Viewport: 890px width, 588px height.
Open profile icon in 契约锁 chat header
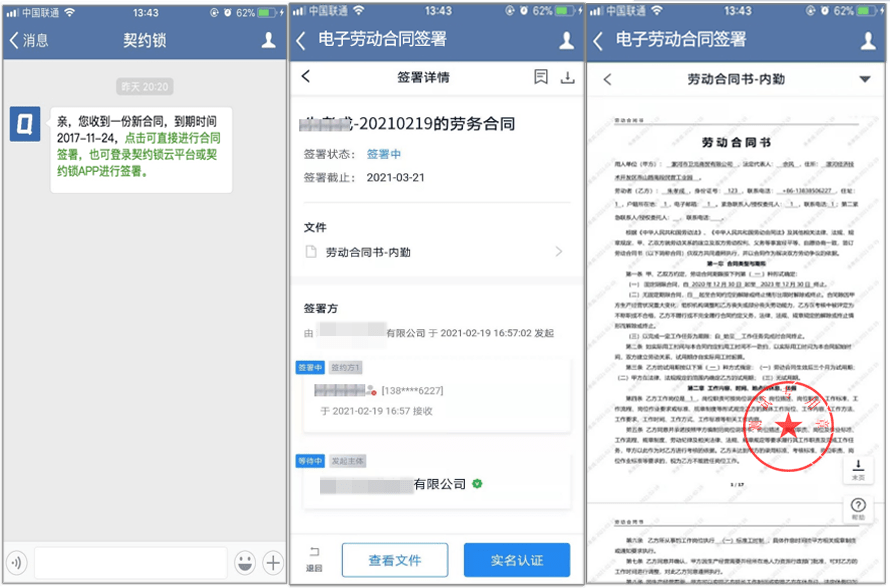click(268, 40)
